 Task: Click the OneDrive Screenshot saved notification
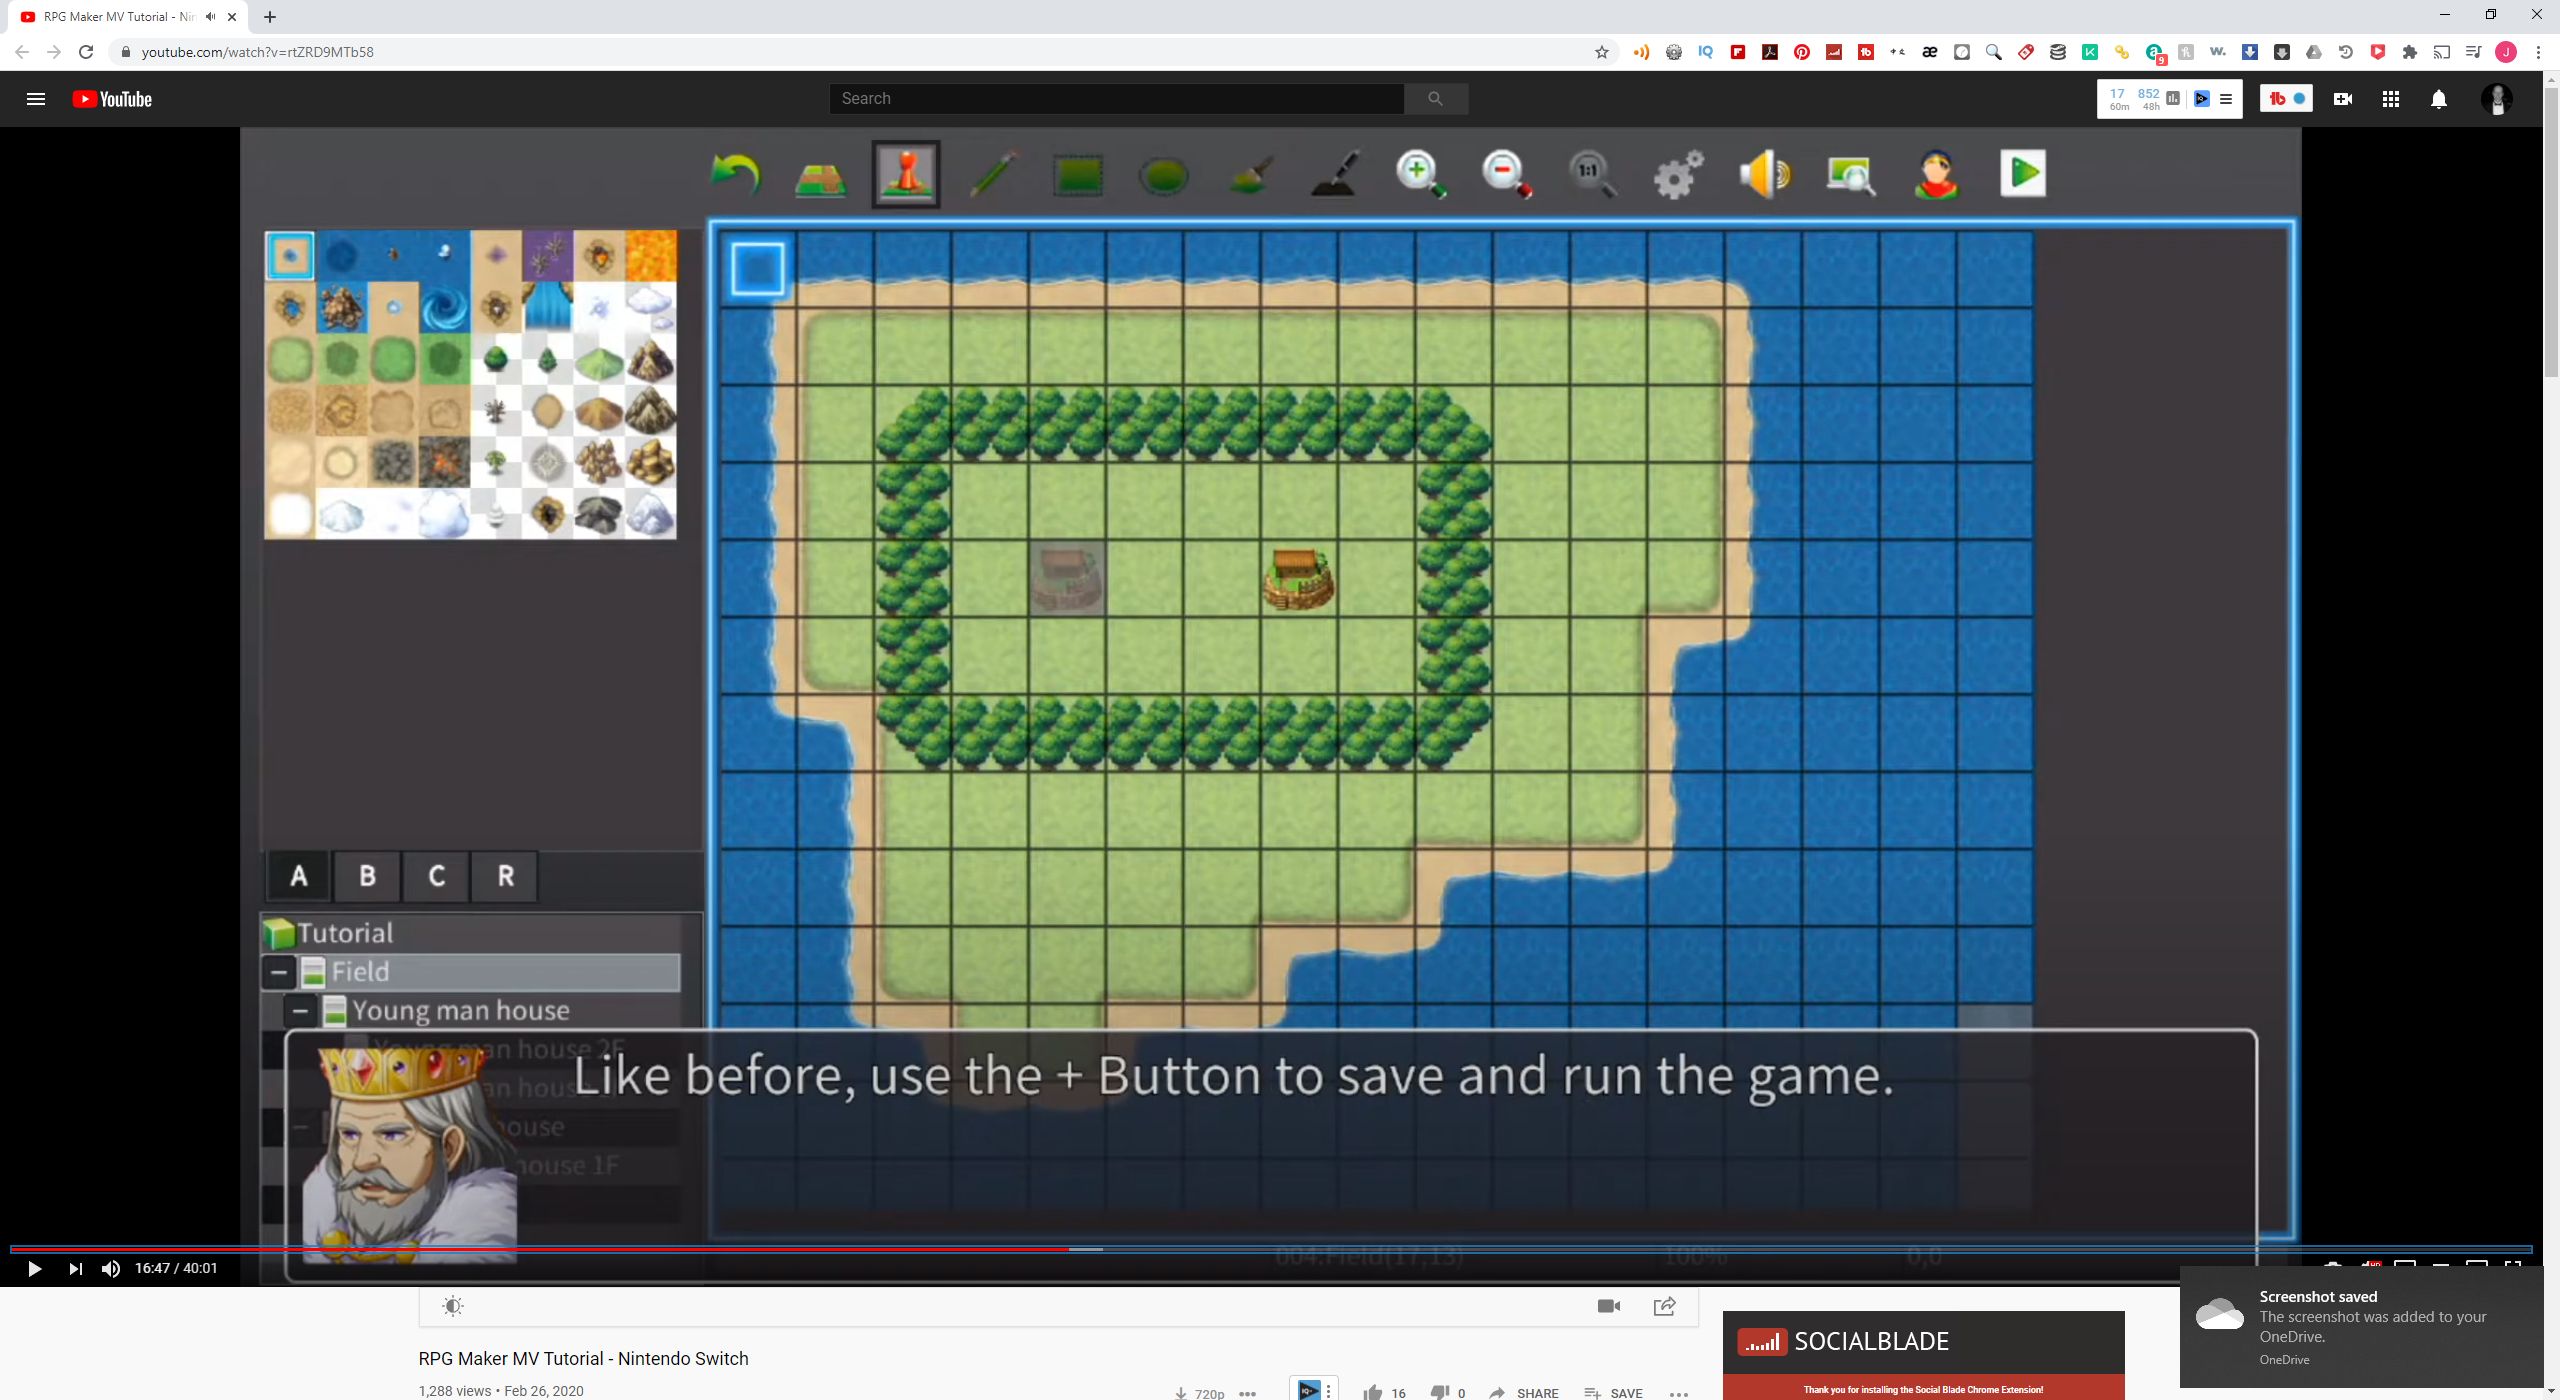(x=2362, y=1327)
